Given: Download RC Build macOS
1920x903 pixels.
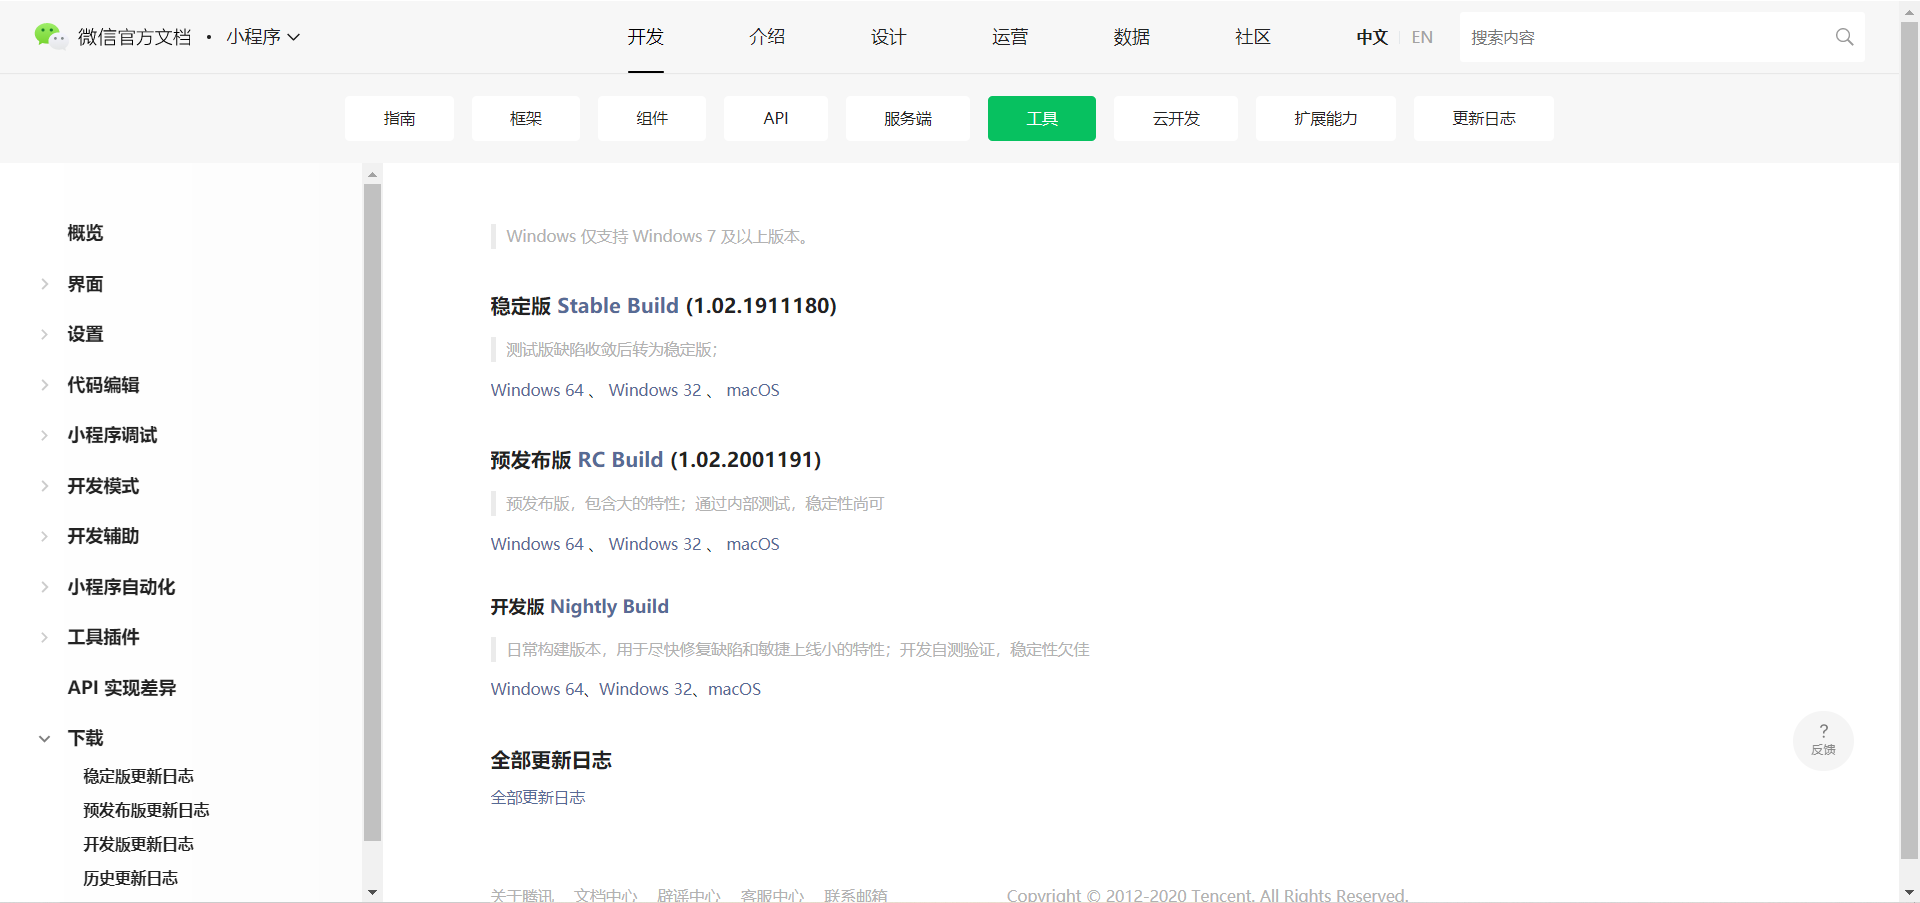Looking at the screenshot, I should [753, 544].
